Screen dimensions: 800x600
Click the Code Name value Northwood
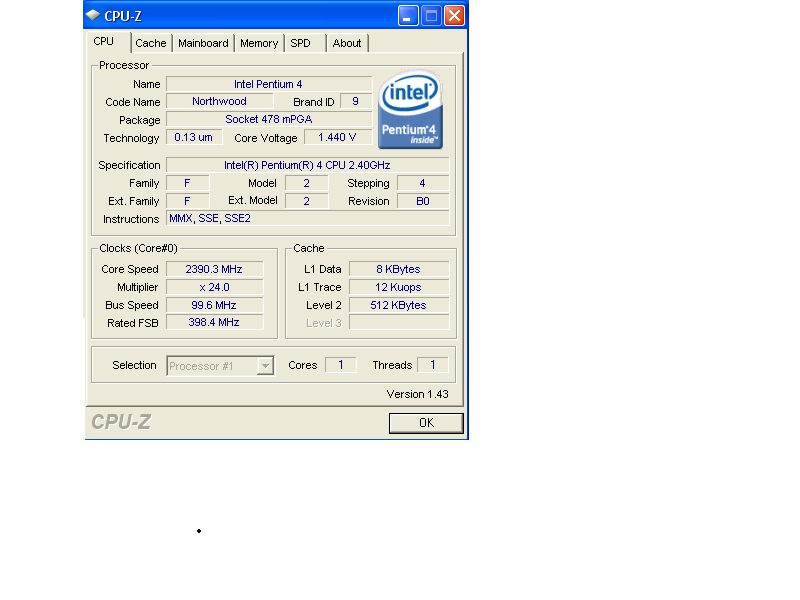pos(219,102)
